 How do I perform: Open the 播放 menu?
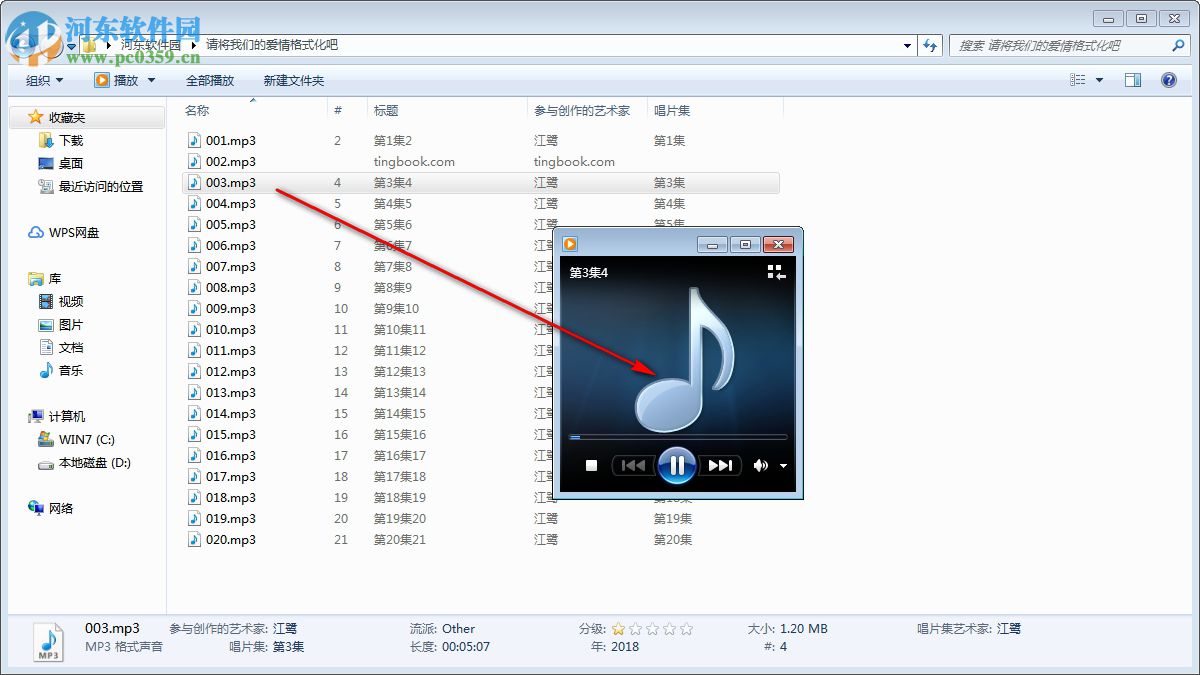[125, 80]
